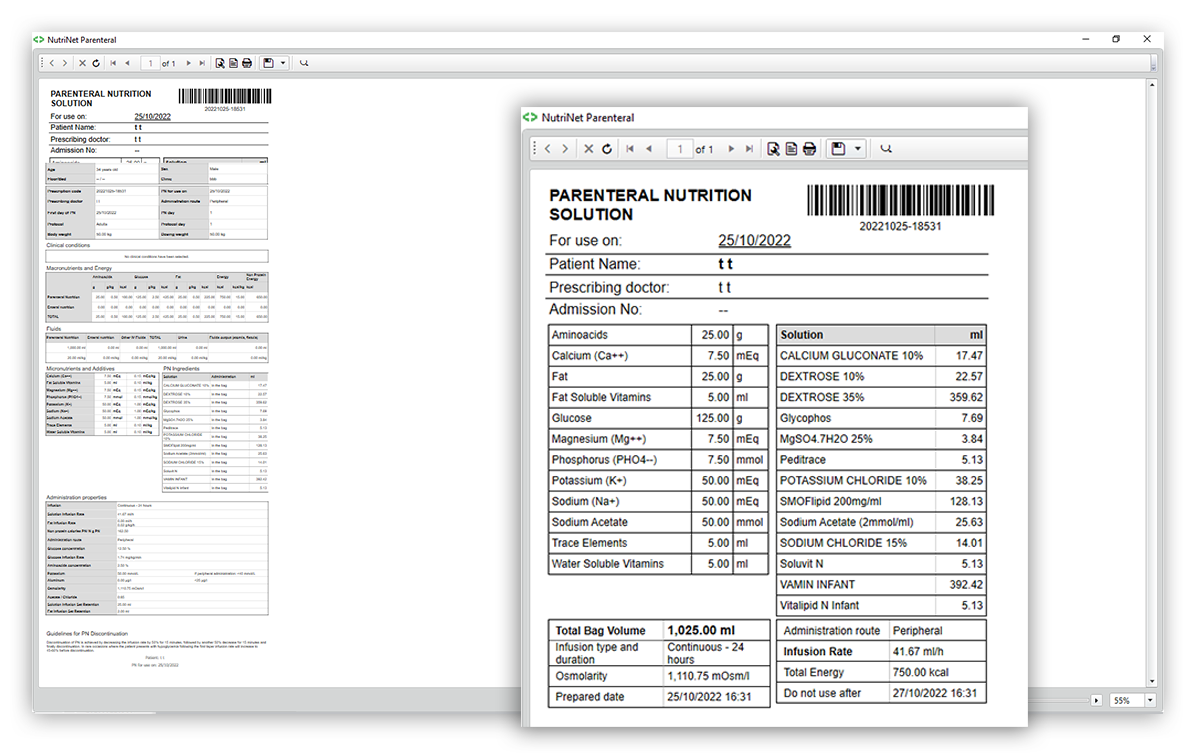Refresh the report in the background window
1200x754 pixels.
point(96,63)
